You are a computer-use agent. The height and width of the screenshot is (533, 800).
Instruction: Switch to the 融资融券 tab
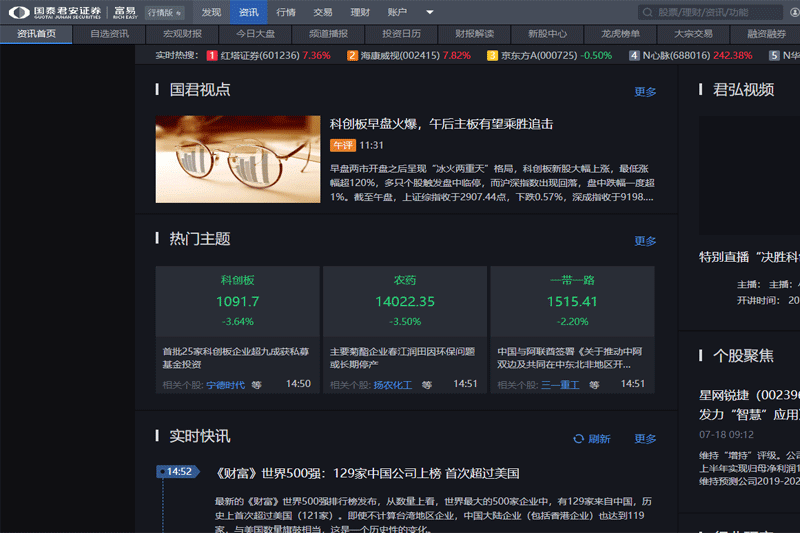766,34
